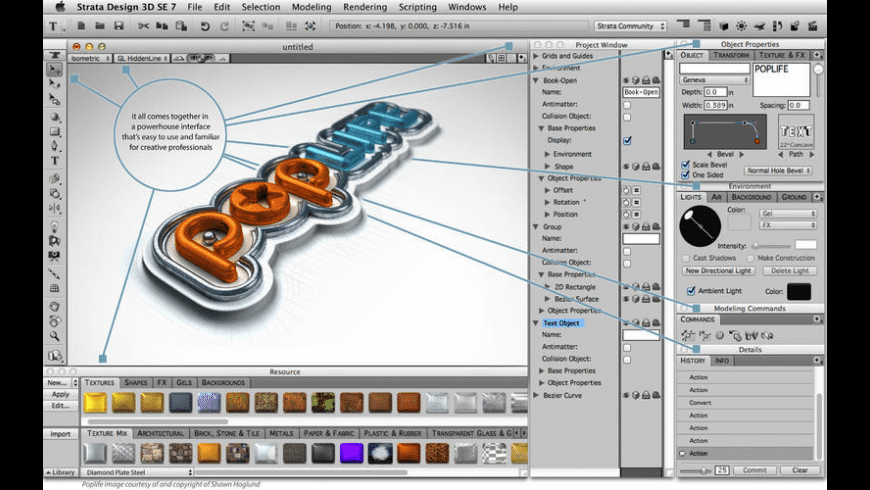Select the Object Move arrow tool
The height and width of the screenshot is (490, 870).
(54, 69)
